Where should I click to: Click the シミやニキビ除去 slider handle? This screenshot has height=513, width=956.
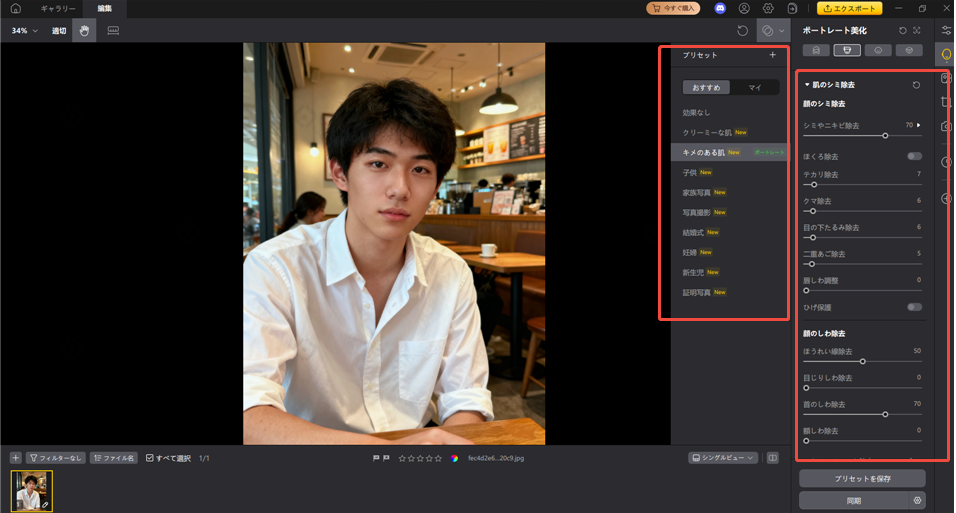885,135
